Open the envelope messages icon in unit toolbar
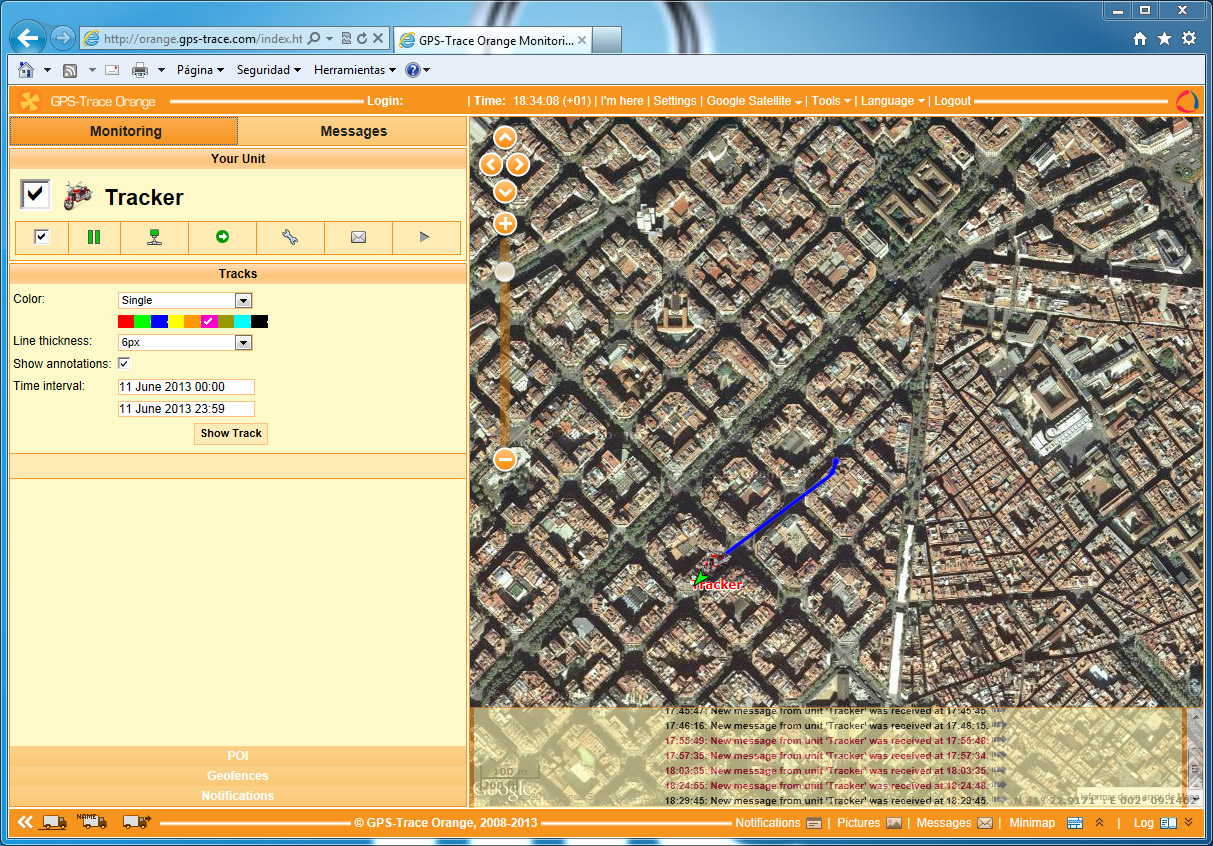Viewport: 1213px width, 846px height. tap(358, 237)
